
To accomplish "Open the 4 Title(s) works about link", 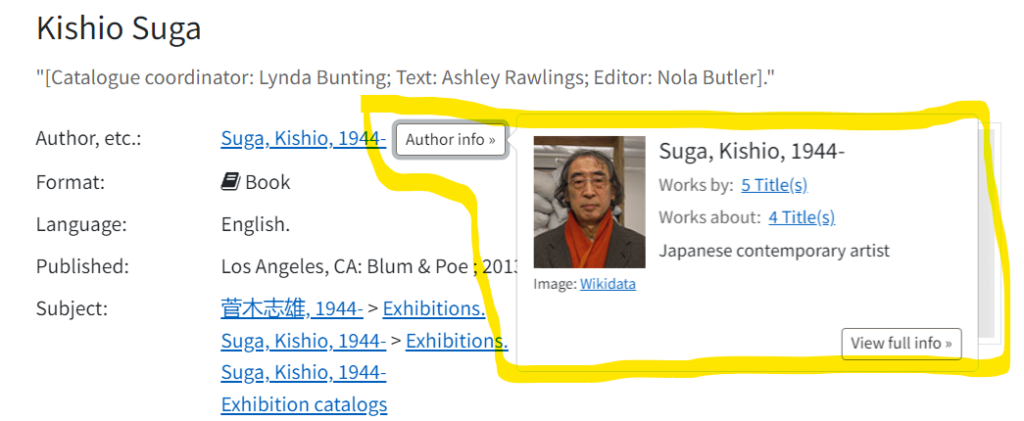I will 801,217.
